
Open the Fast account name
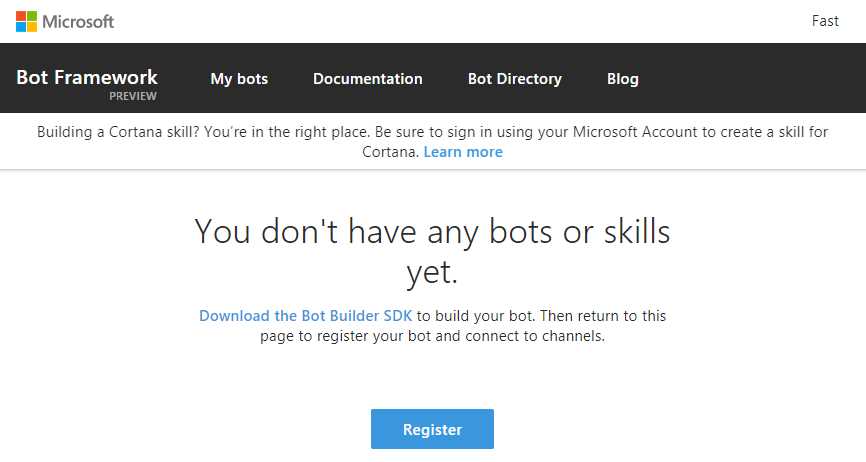[x=825, y=21]
